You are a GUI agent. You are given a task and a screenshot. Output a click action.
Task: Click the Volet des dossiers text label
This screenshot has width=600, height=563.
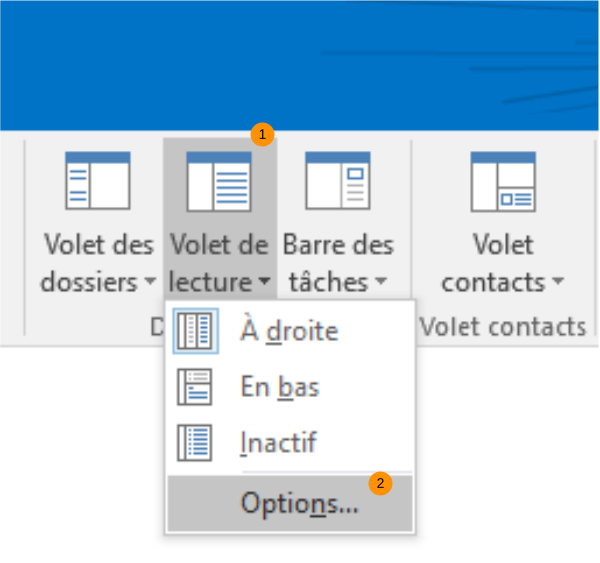(98, 263)
